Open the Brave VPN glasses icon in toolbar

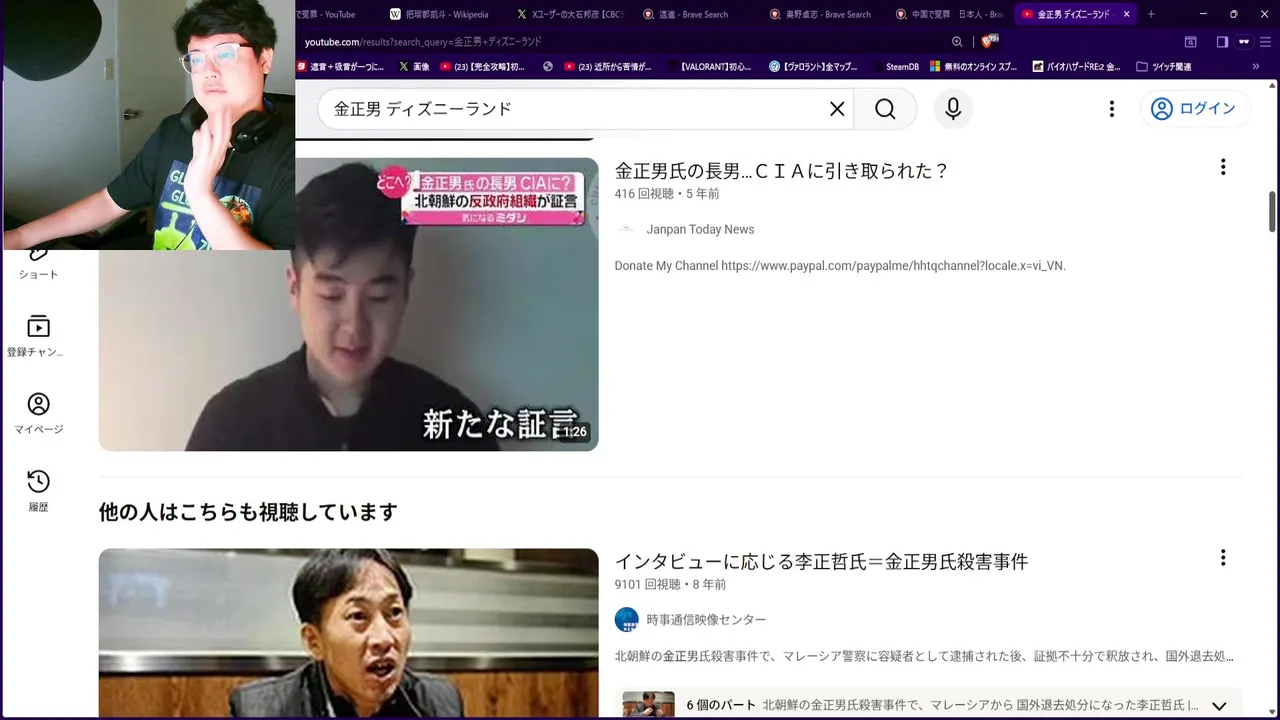1245,42
